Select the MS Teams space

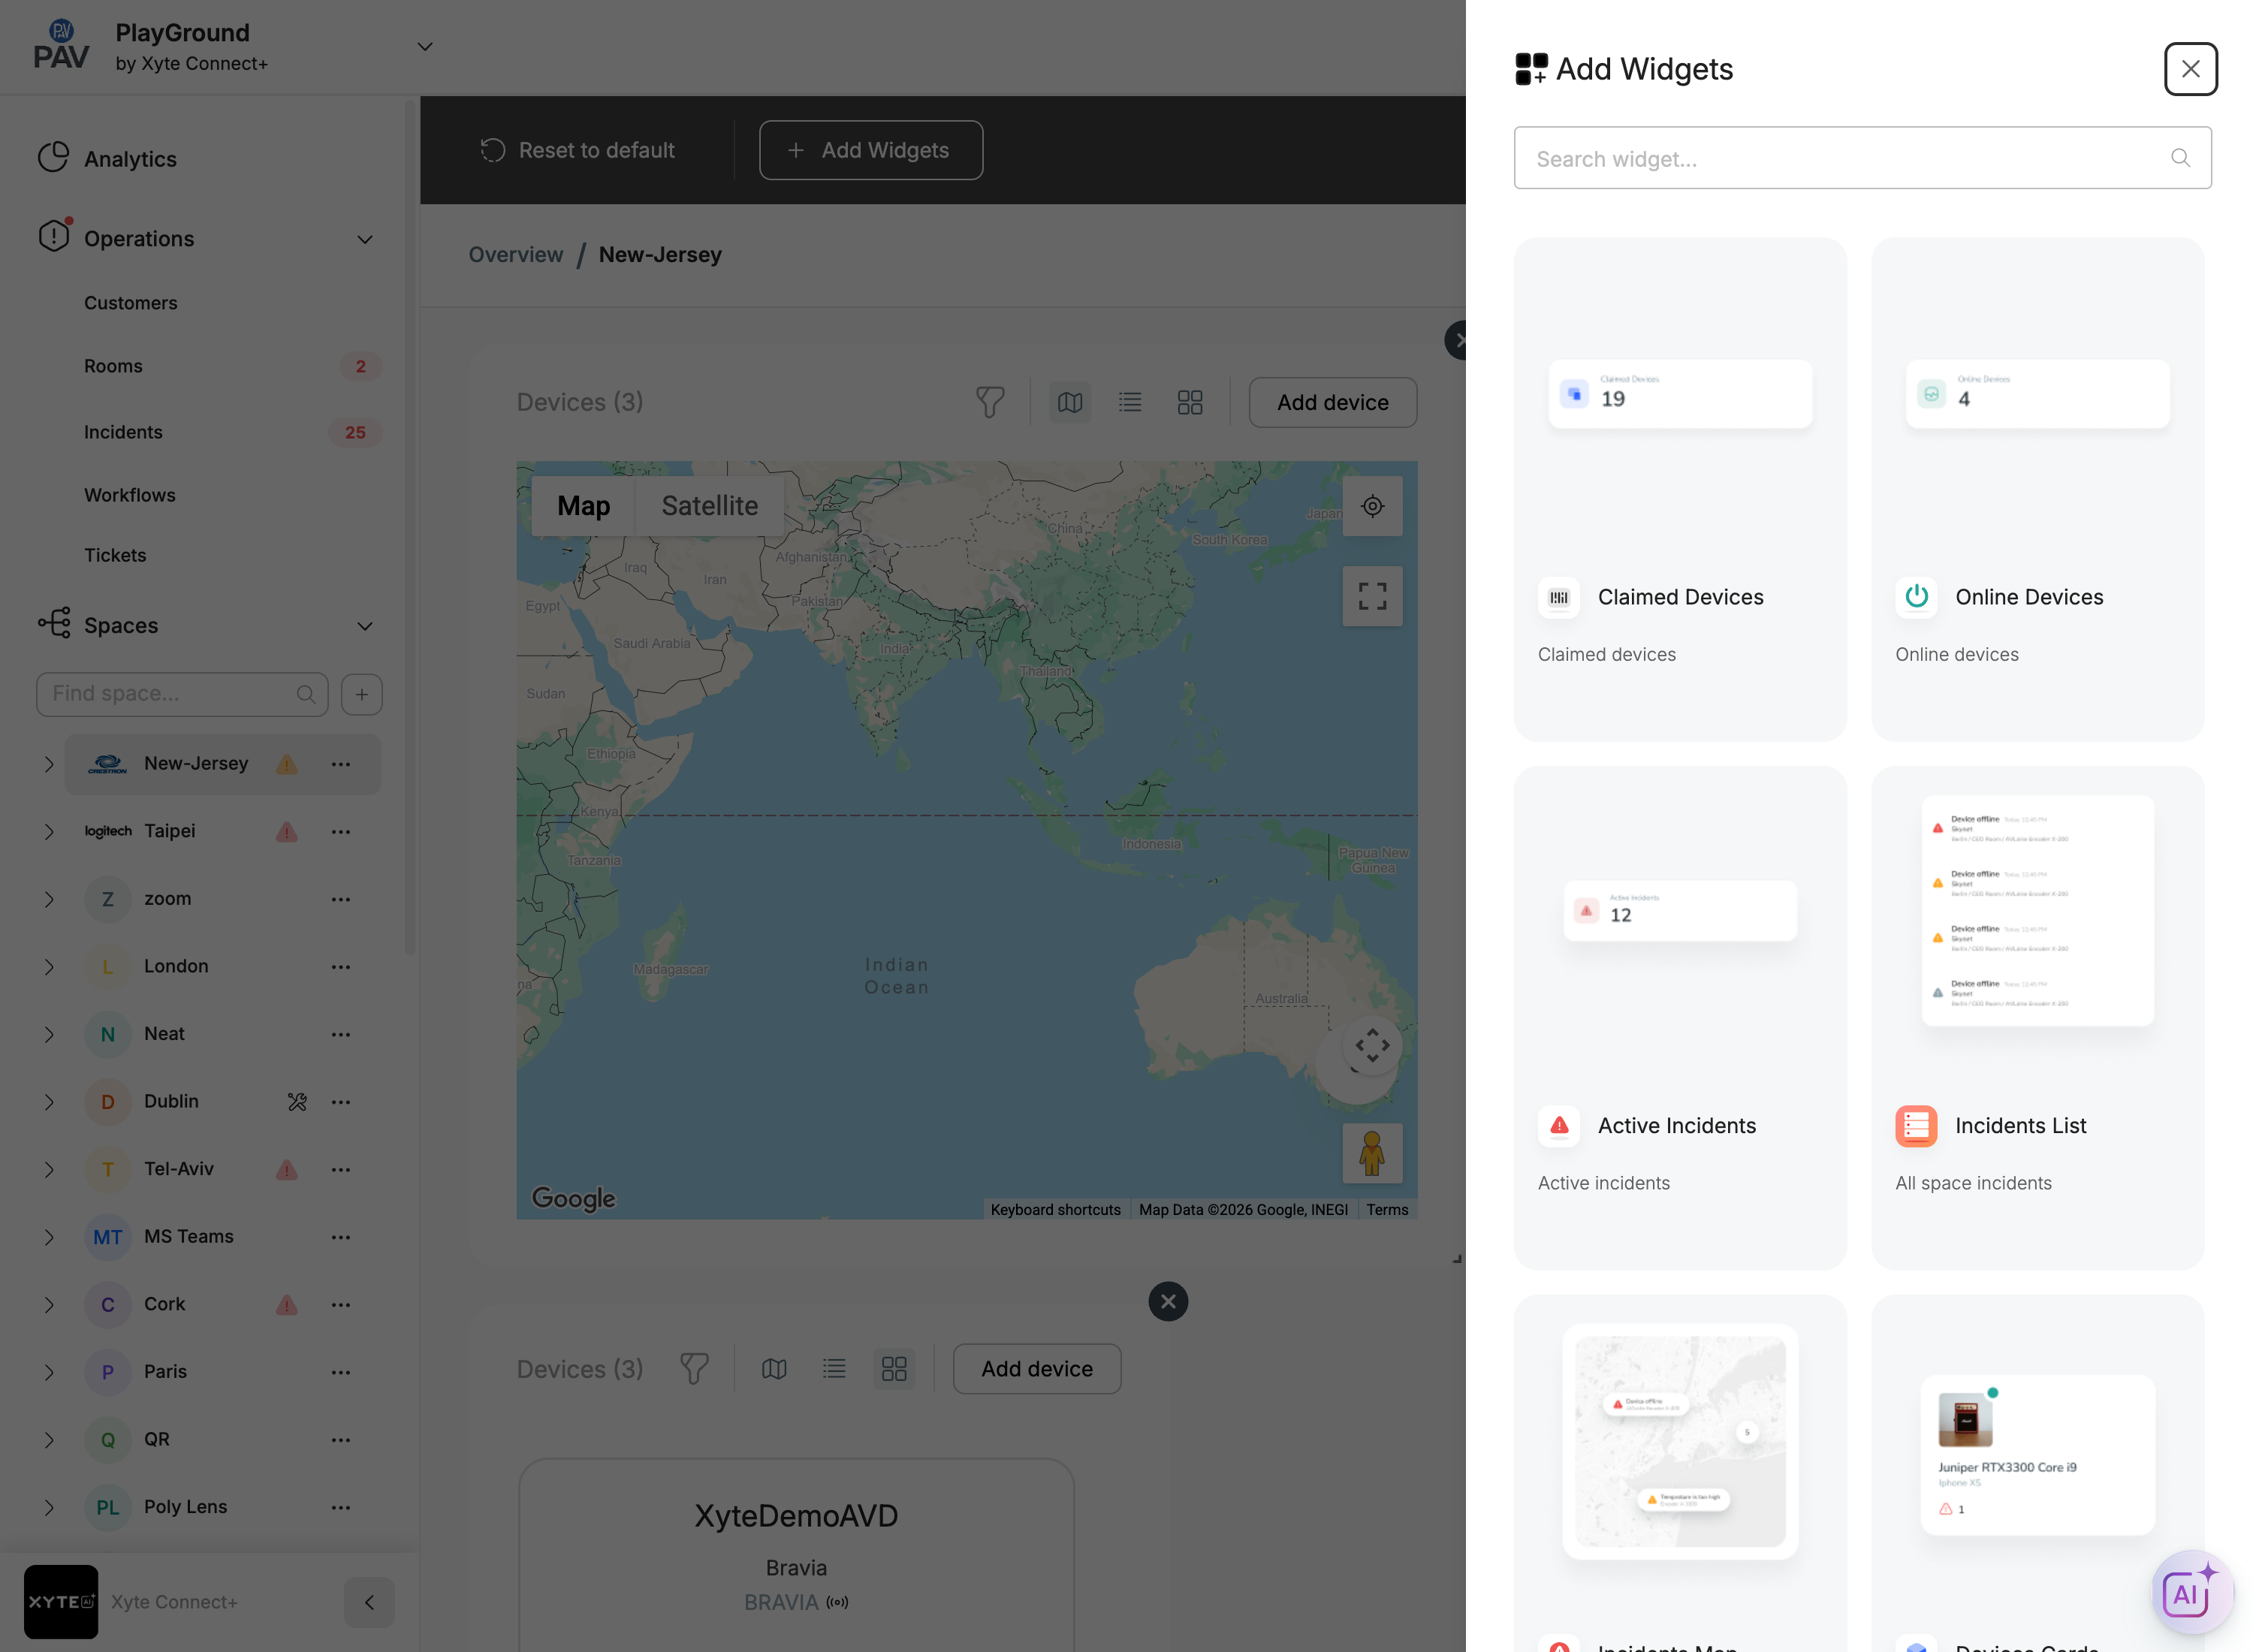tap(189, 1237)
